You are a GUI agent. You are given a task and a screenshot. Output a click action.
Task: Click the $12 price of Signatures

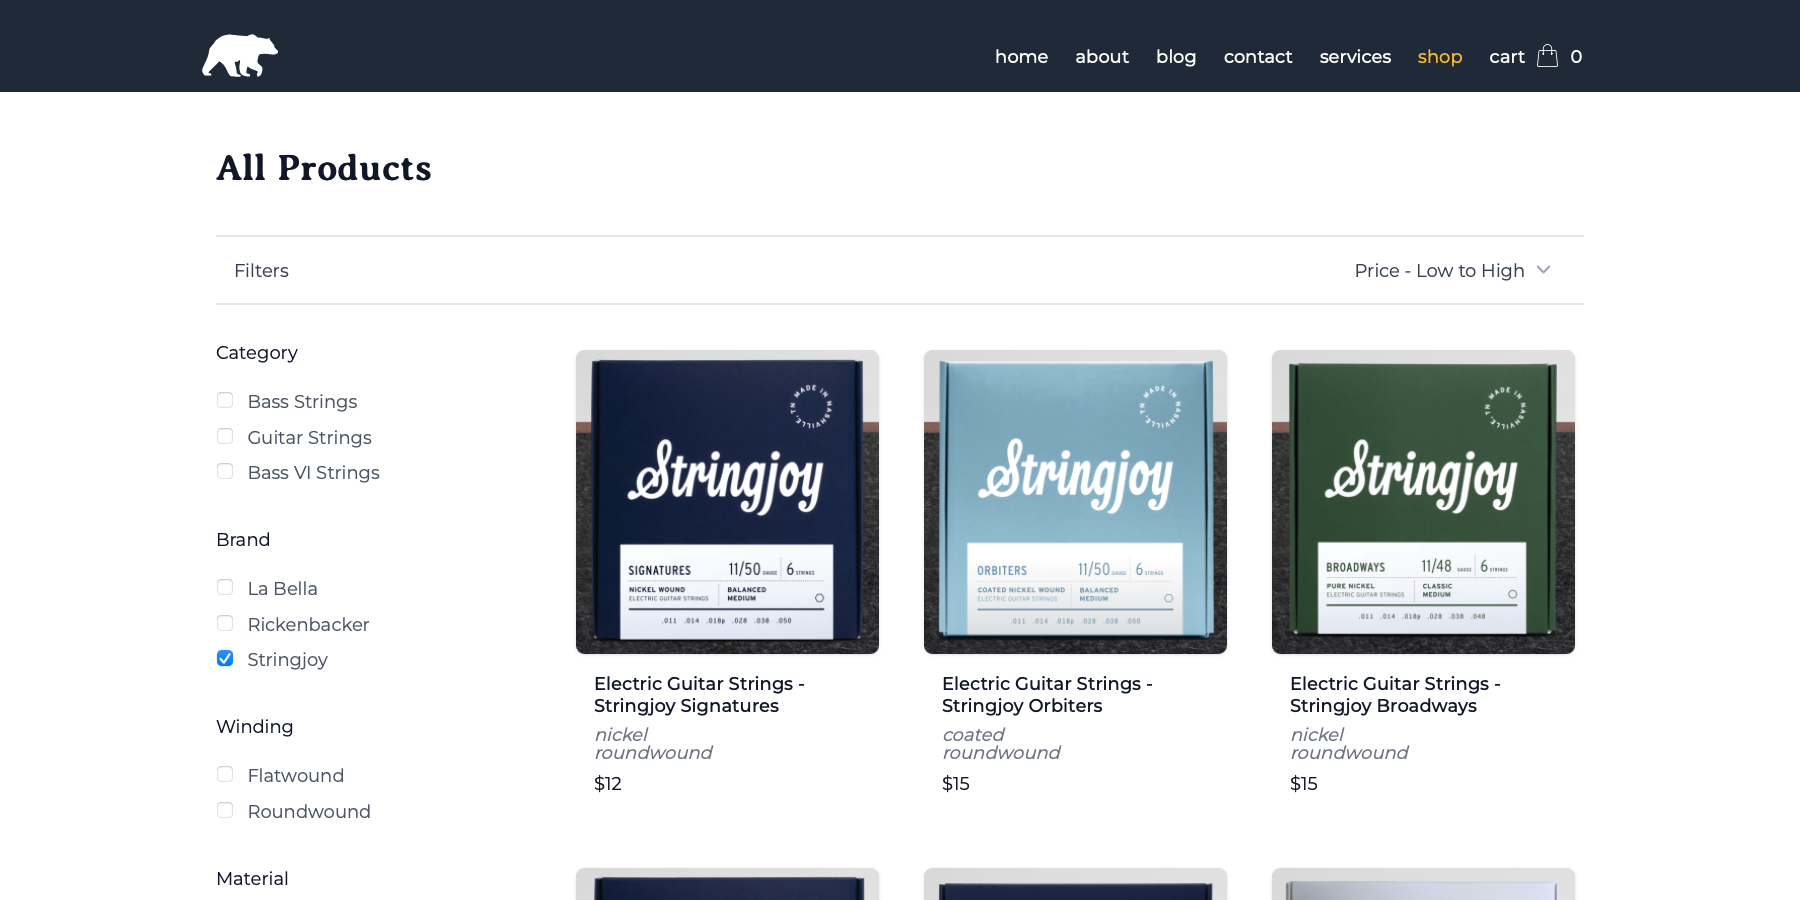click(x=608, y=784)
